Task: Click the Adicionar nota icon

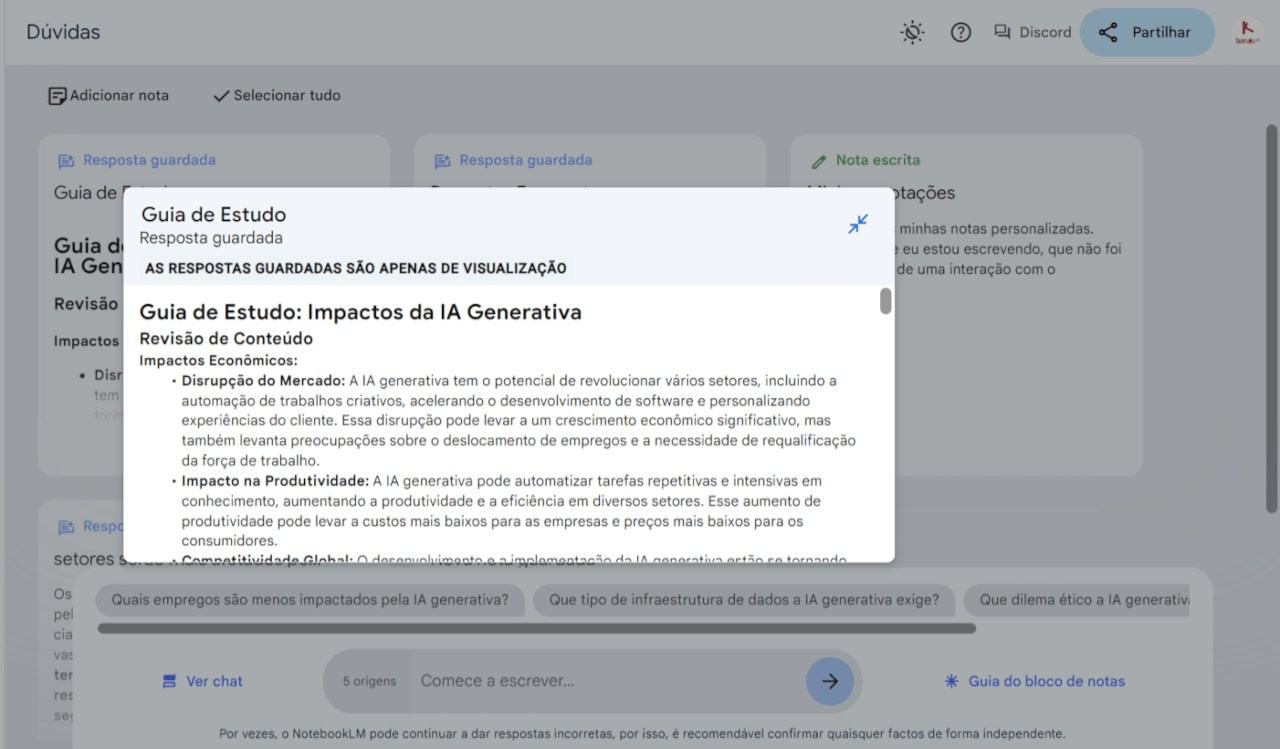Action: click(x=57, y=96)
